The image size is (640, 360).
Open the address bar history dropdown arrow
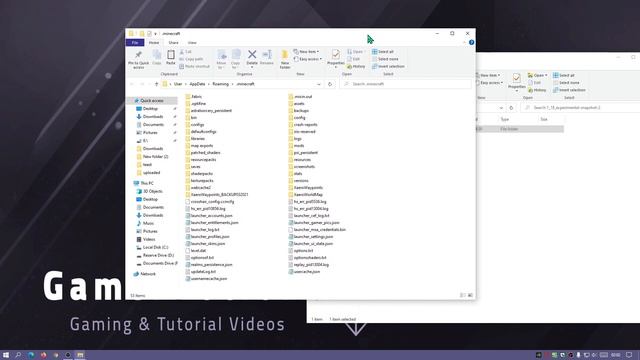pos(319,84)
